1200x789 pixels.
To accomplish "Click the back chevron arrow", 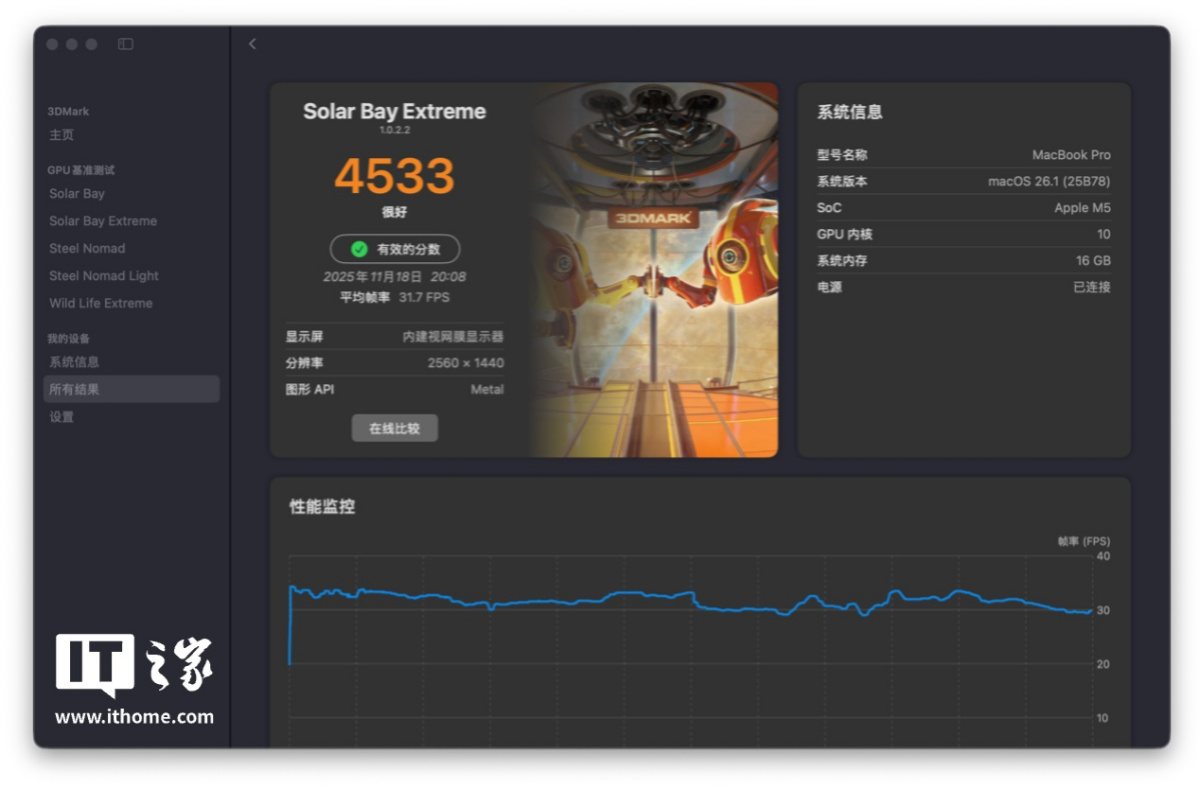I will [252, 44].
